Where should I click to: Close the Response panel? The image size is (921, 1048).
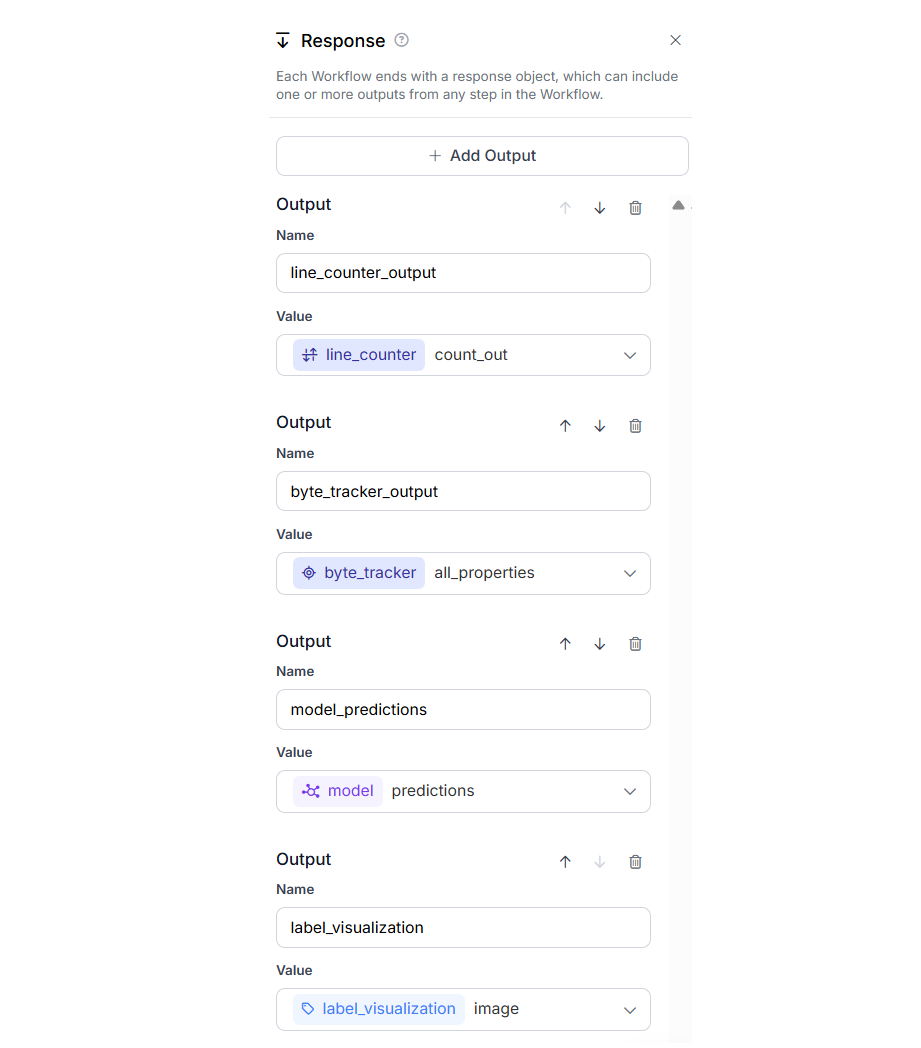[675, 40]
